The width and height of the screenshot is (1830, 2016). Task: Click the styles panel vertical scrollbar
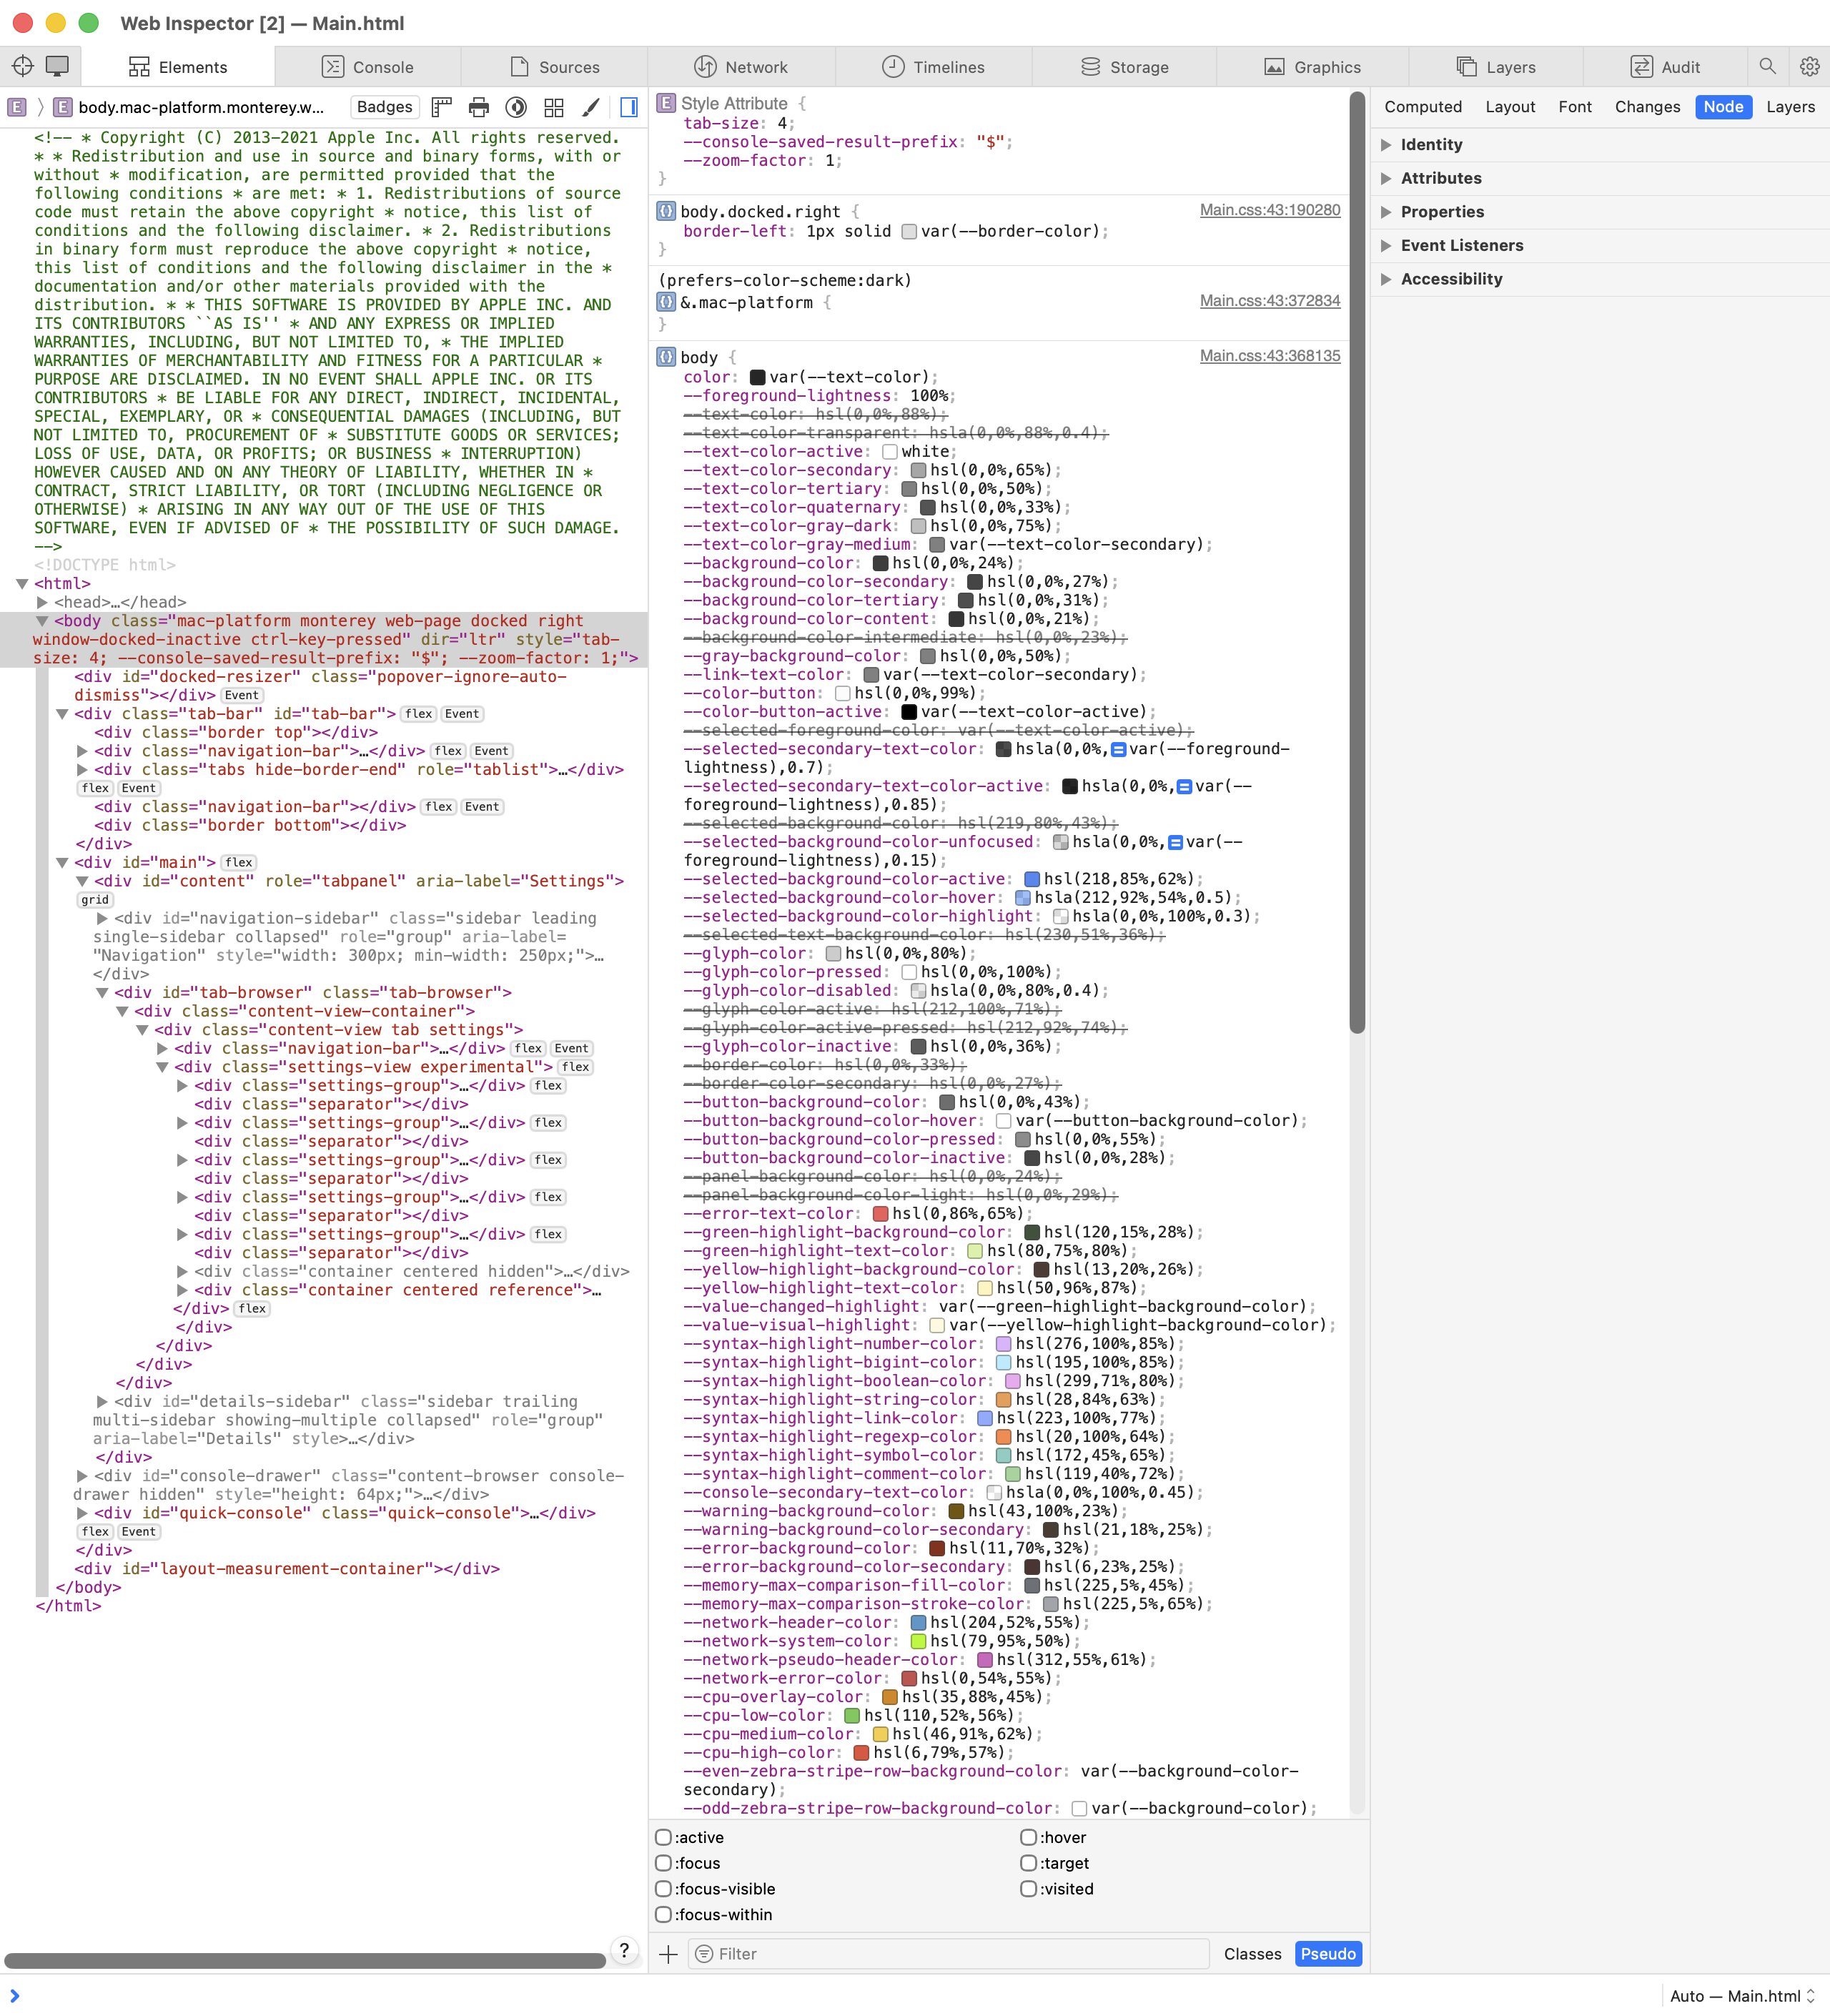[x=1357, y=562]
